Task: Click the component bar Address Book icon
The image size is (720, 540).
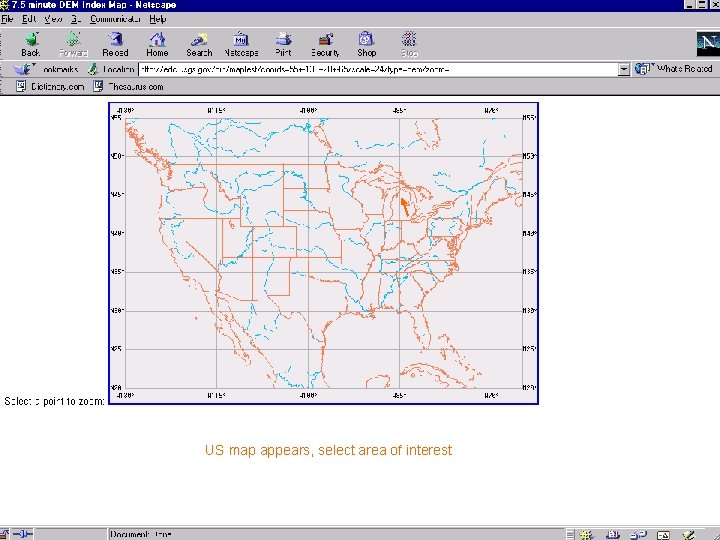Action: click(x=663, y=534)
